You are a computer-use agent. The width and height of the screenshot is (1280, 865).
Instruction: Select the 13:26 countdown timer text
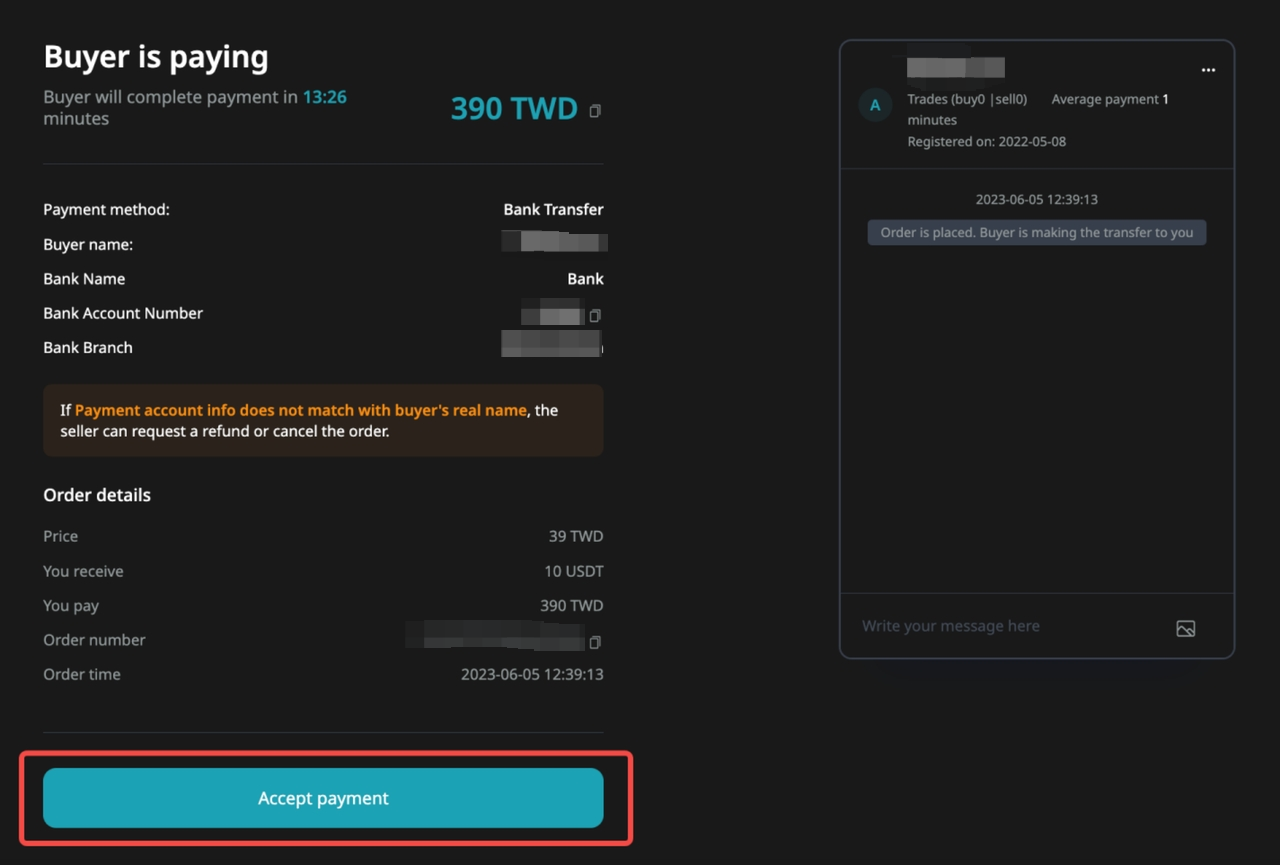(x=325, y=97)
